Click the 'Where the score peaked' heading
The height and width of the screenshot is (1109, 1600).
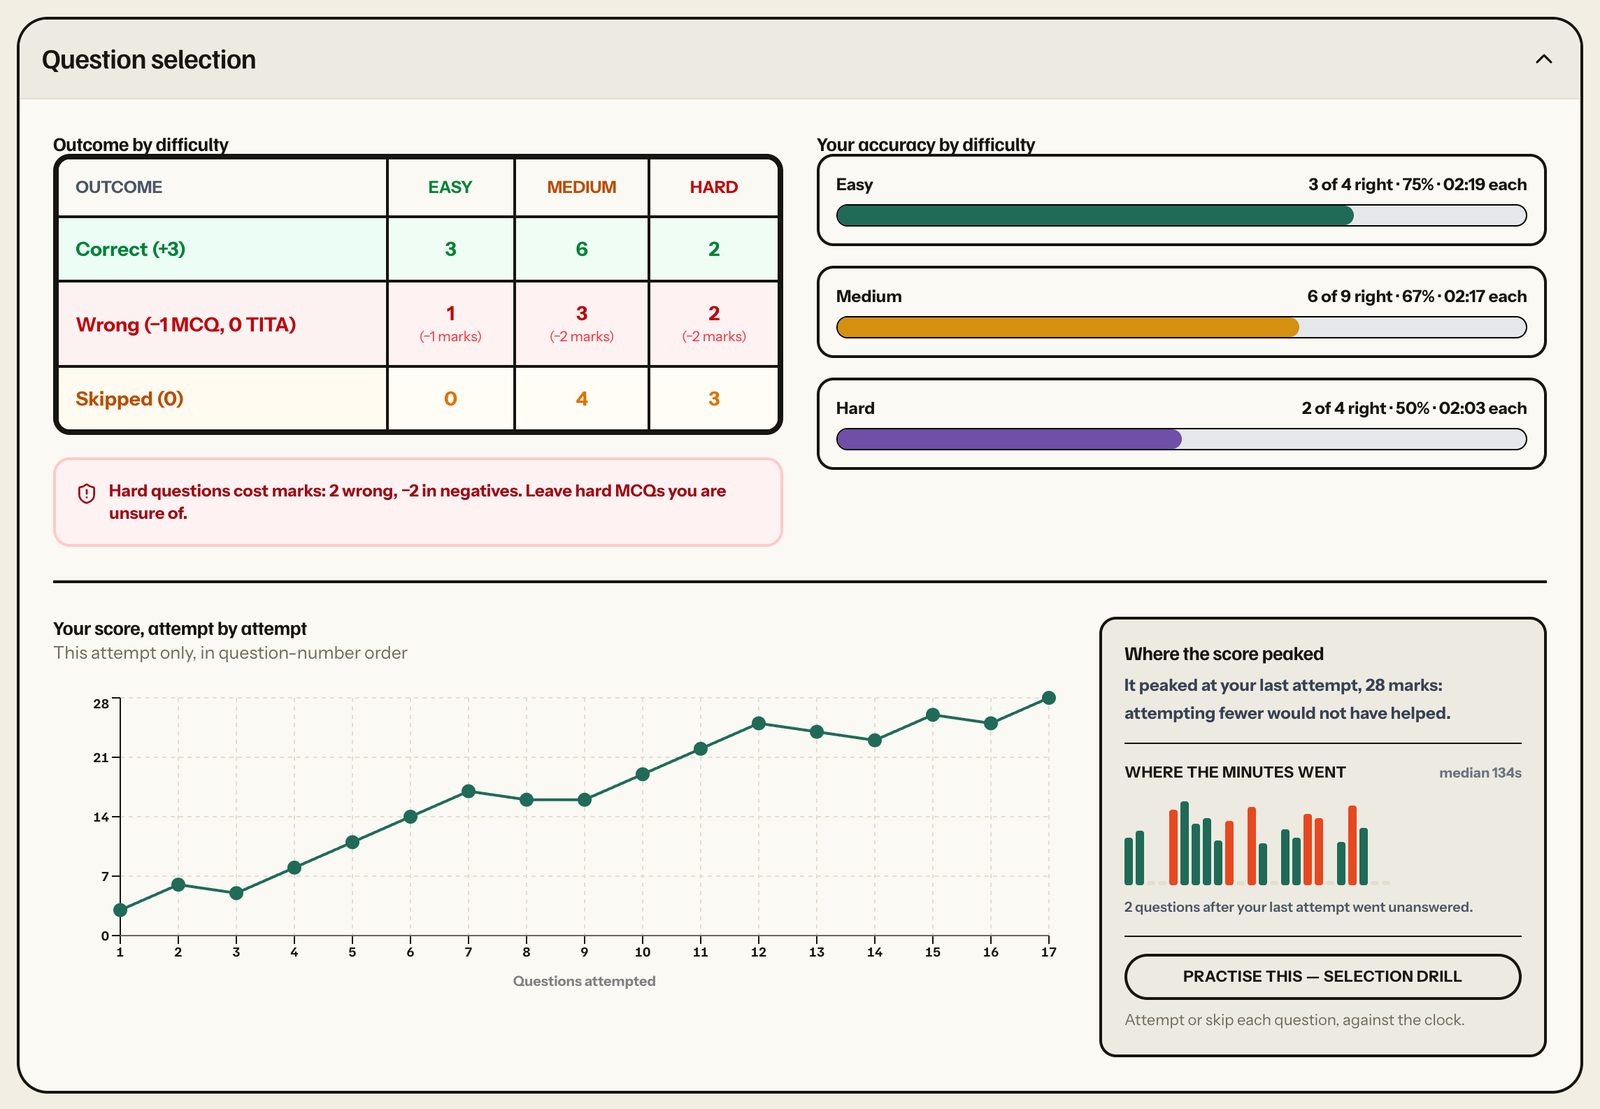[x=1224, y=654]
